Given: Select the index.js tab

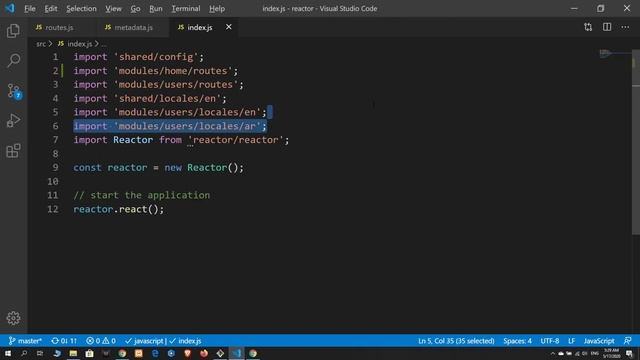Looking at the screenshot, I should point(200,27).
